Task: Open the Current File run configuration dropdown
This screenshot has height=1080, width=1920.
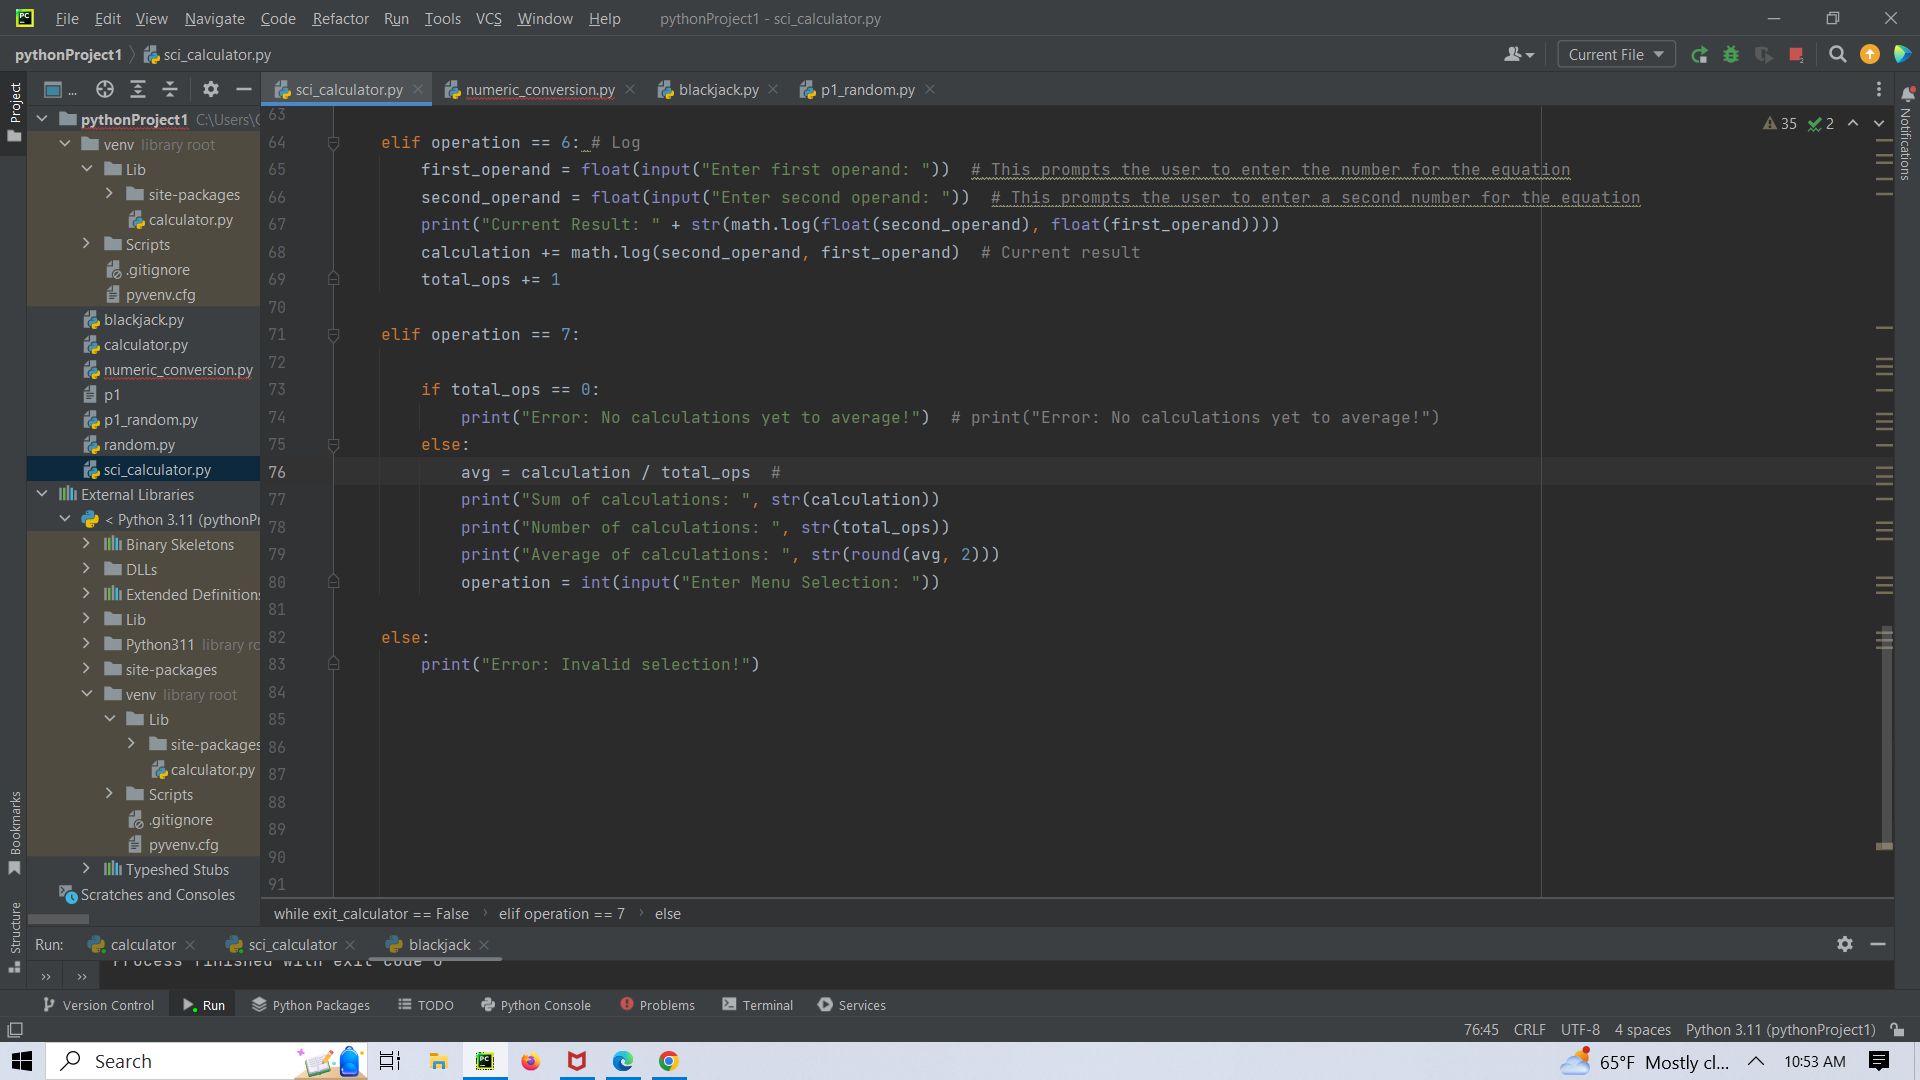Action: [x=1616, y=55]
